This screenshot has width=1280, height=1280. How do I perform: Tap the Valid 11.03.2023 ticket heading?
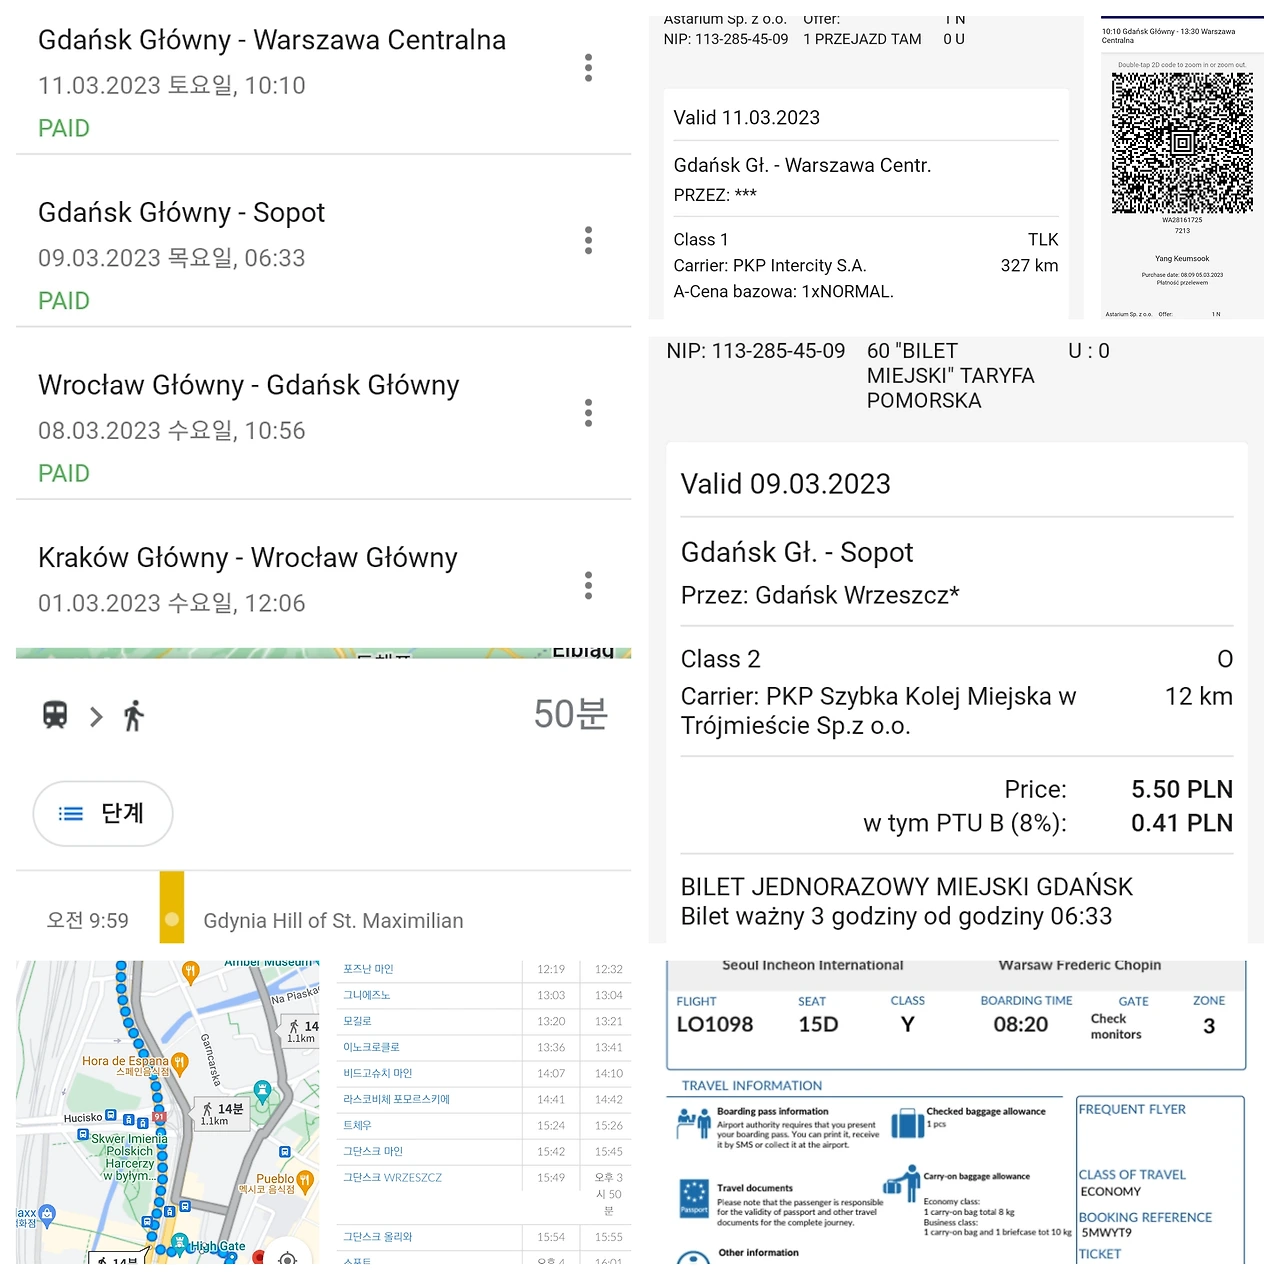point(746,118)
